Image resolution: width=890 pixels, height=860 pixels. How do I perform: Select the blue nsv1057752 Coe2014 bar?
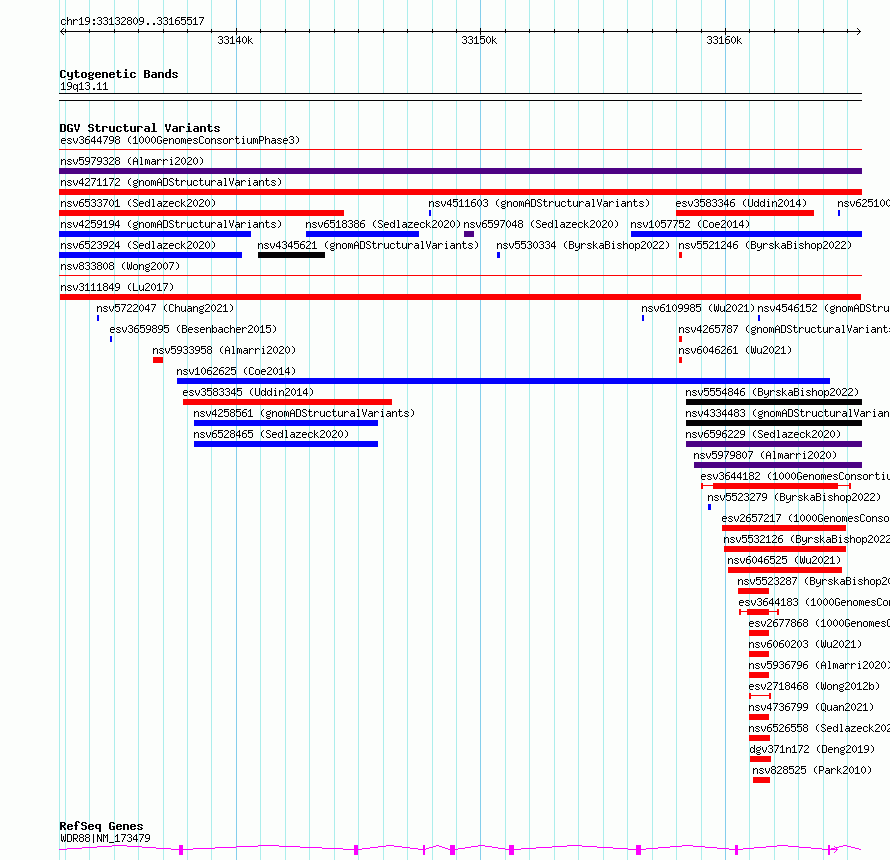point(746,234)
